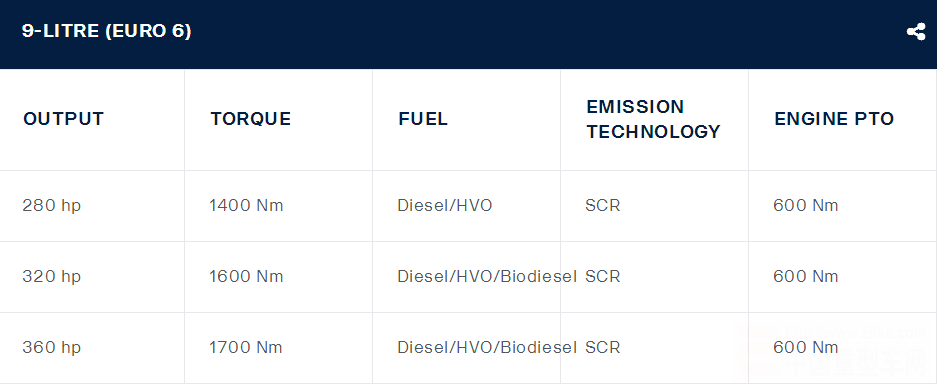This screenshot has height=386, width=937.
Task: Click the 1600 Nm torque value
Action: (x=246, y=277)
